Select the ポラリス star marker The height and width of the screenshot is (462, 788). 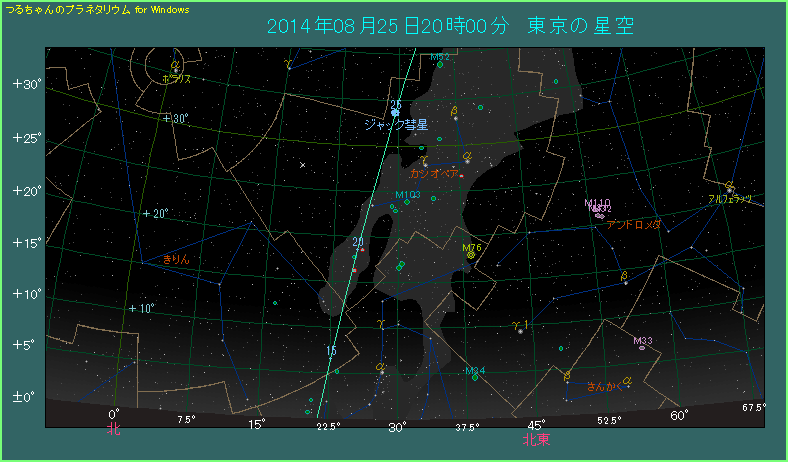(x=176, y=70)
